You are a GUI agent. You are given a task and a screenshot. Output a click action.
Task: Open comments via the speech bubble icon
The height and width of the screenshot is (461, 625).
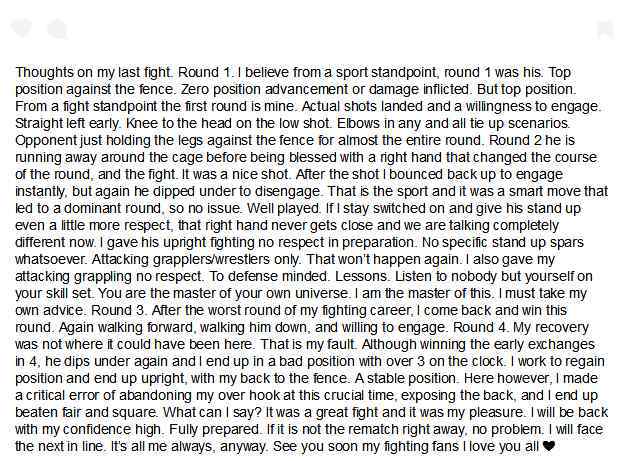click(58, 29)
